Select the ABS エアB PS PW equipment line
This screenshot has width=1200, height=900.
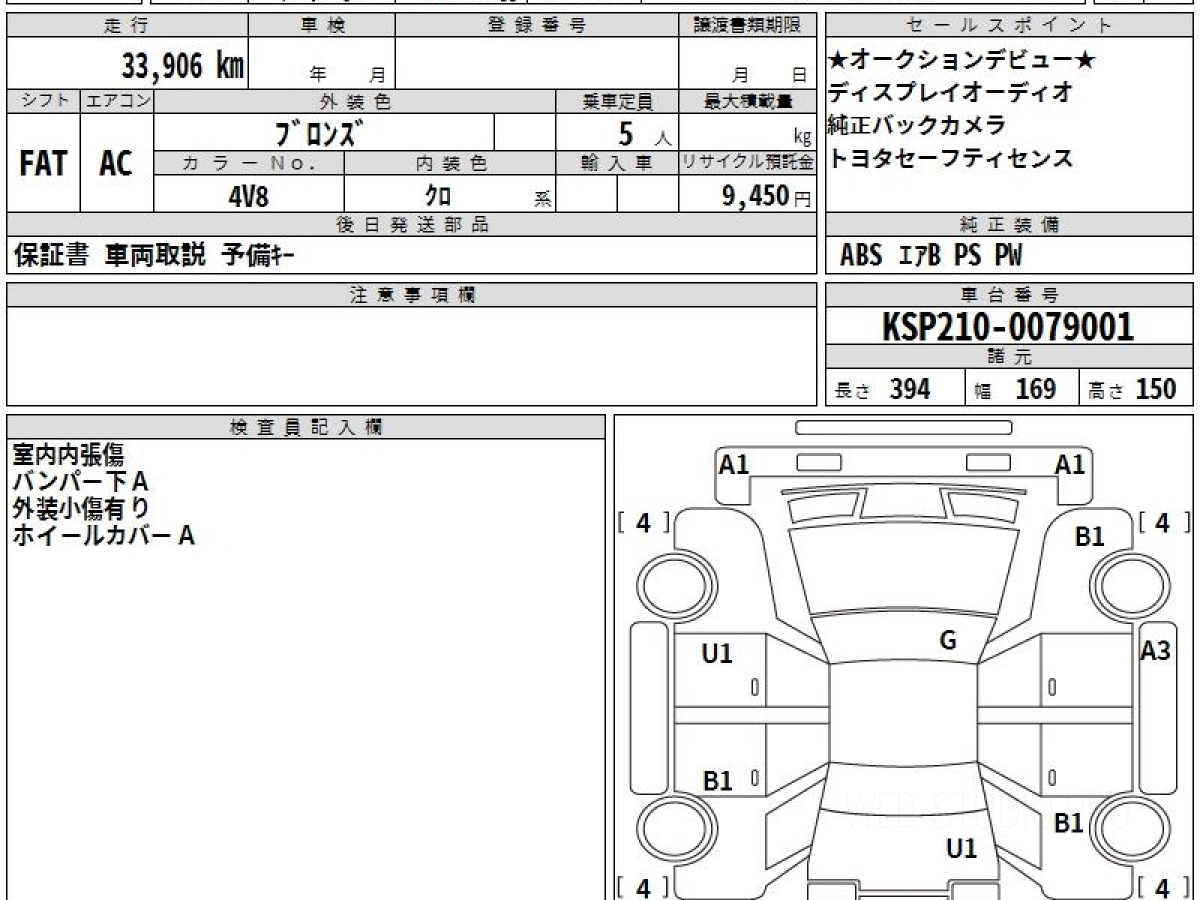click(932, 256)
